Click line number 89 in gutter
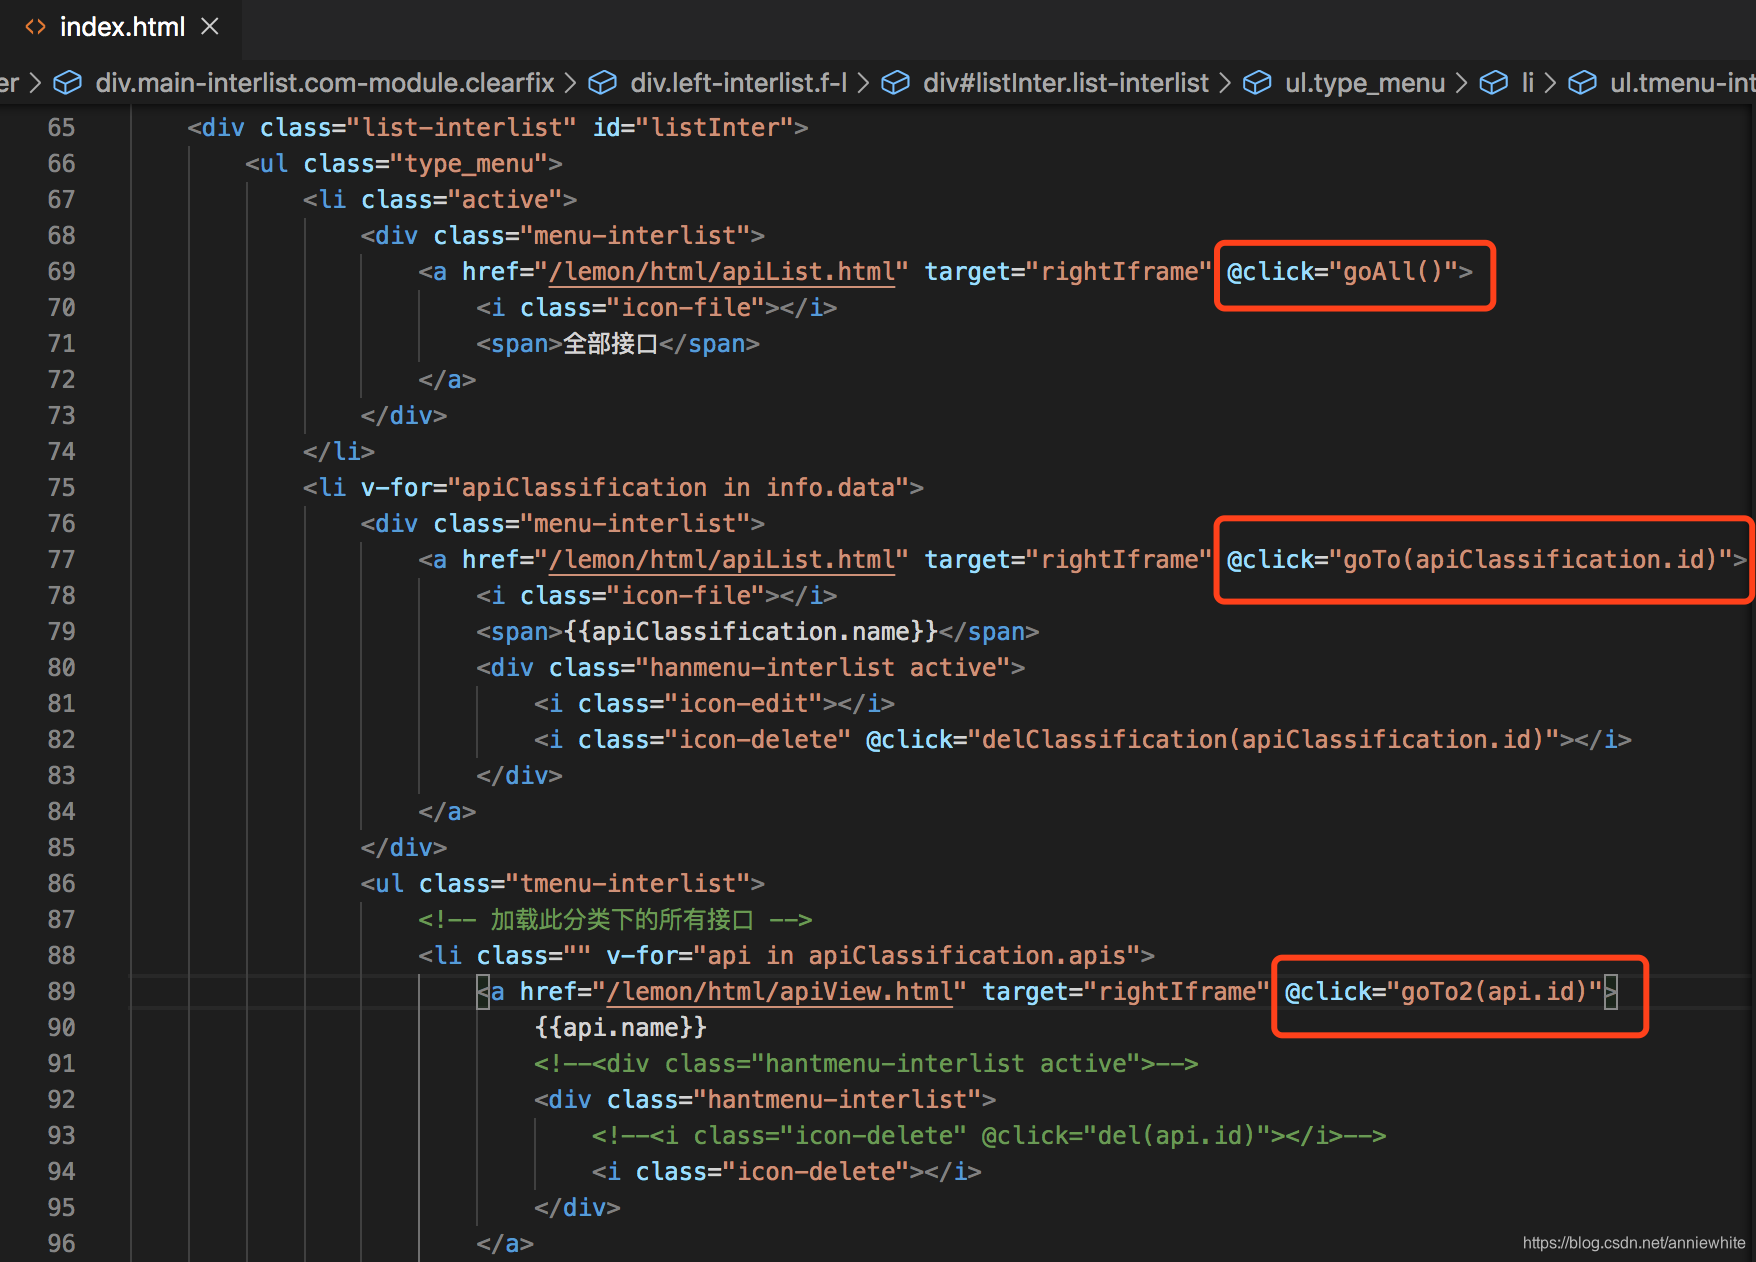 61,991
